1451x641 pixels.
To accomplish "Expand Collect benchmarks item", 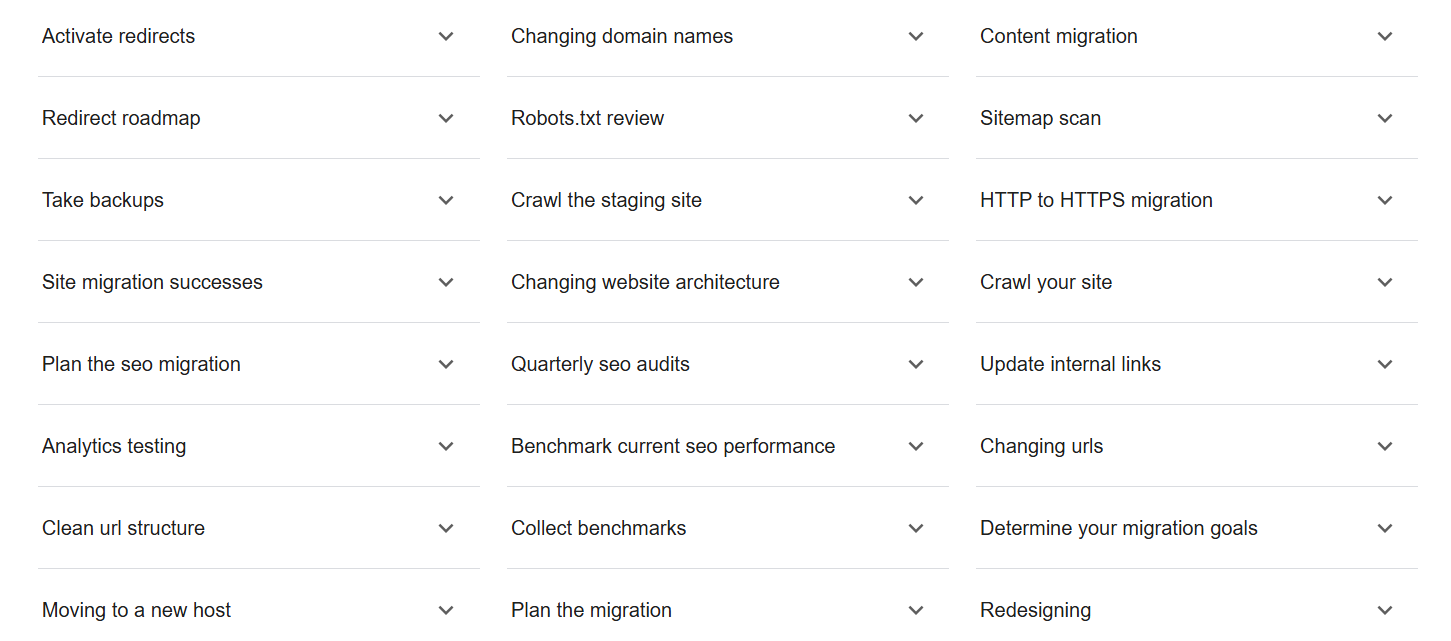I will pyautogui.click(x=915, y=529).
